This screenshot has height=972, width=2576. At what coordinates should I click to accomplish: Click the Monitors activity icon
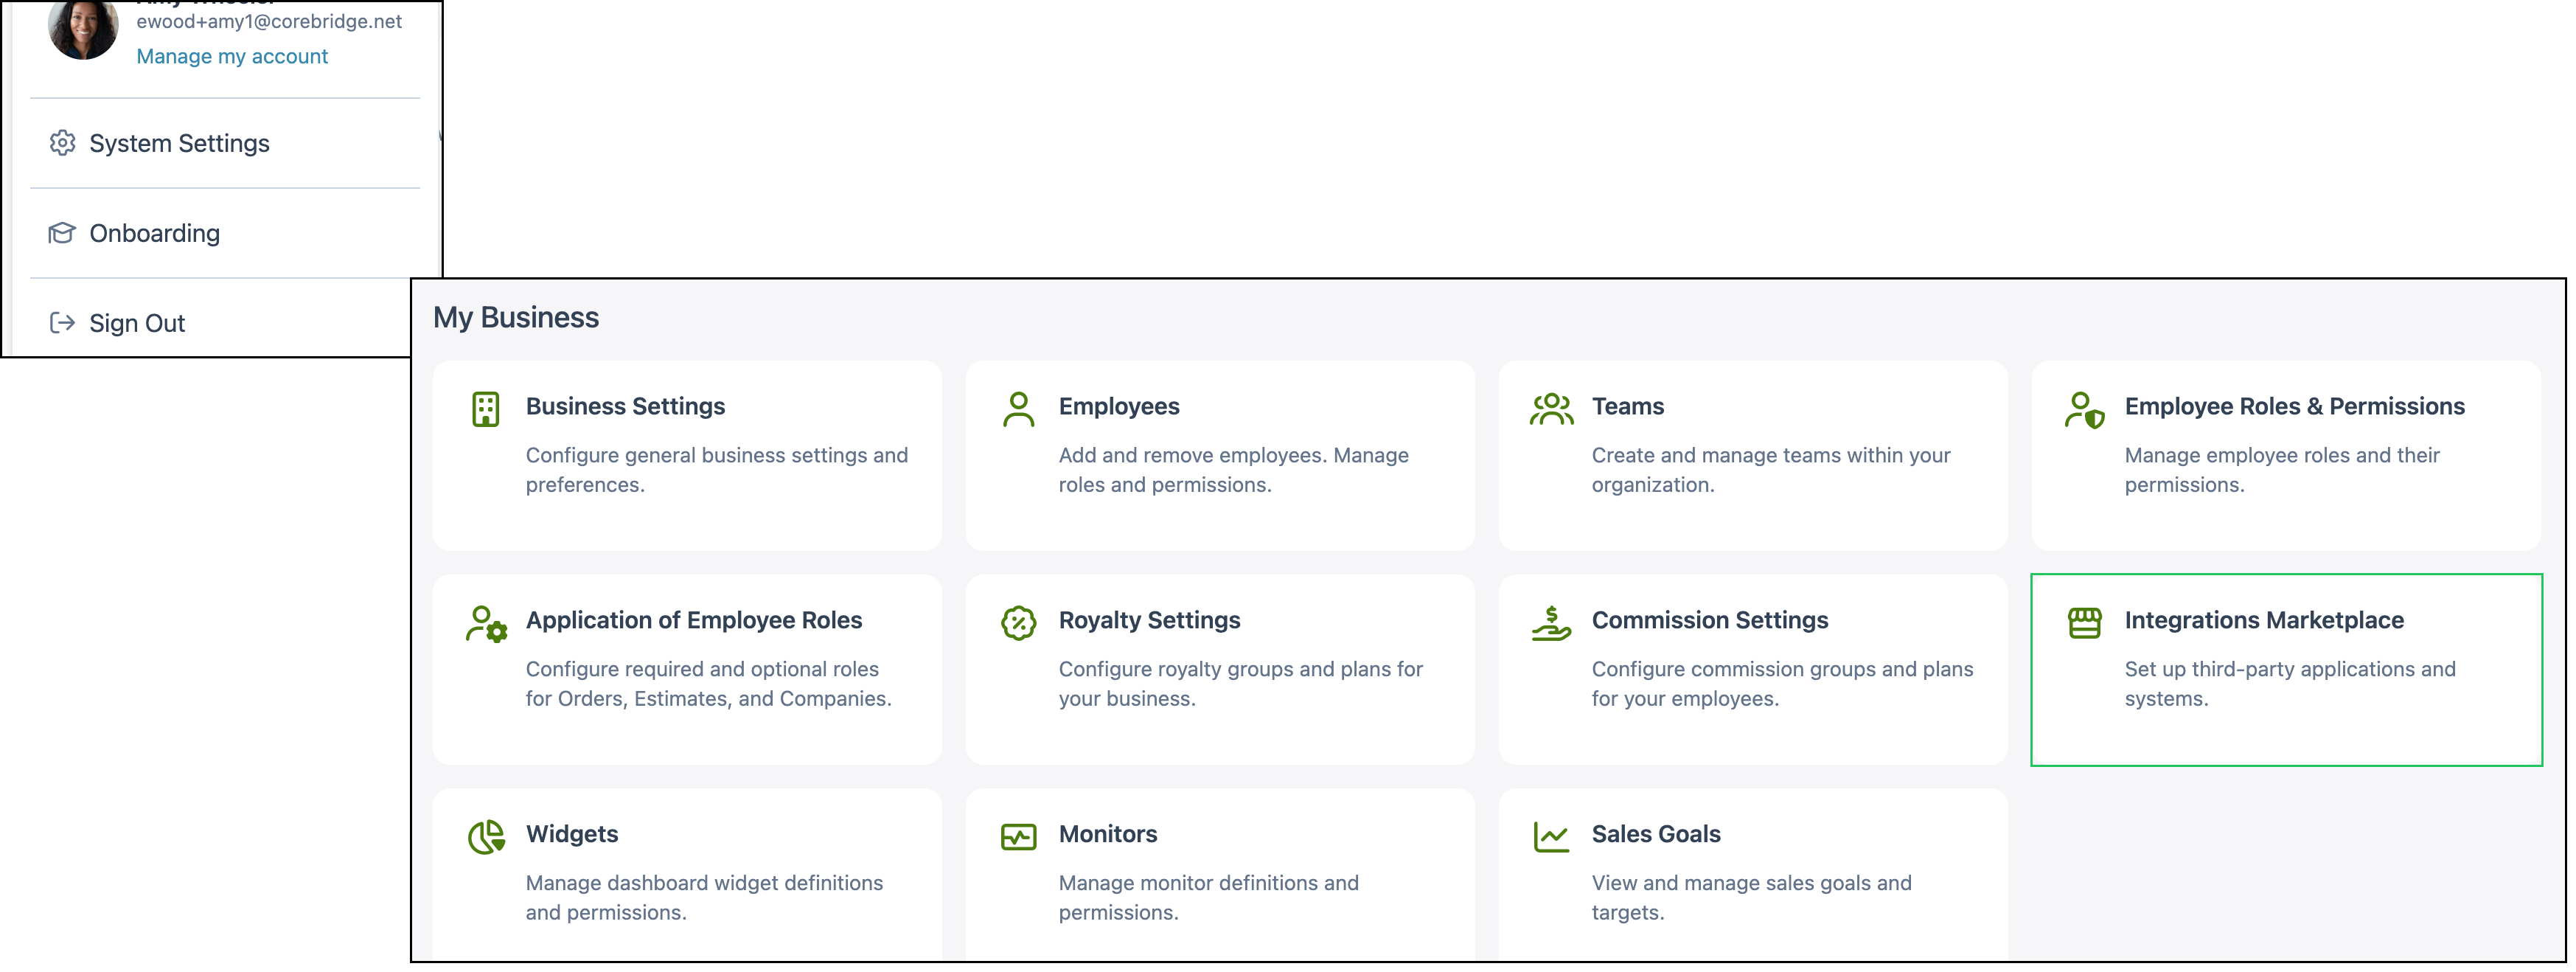coord(1018,837)
